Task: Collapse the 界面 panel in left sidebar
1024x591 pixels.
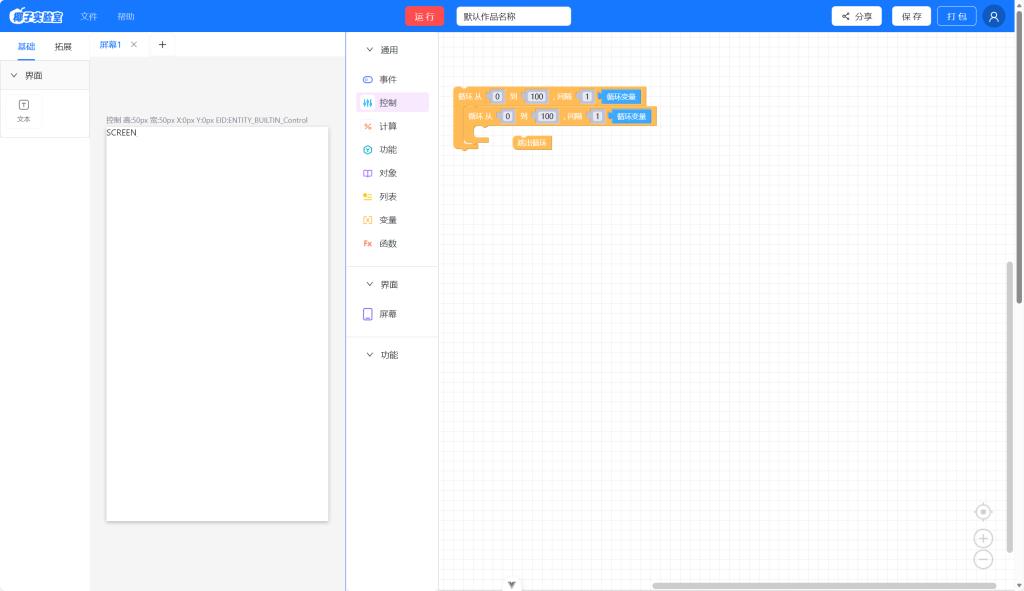Action: click(14, 75)
